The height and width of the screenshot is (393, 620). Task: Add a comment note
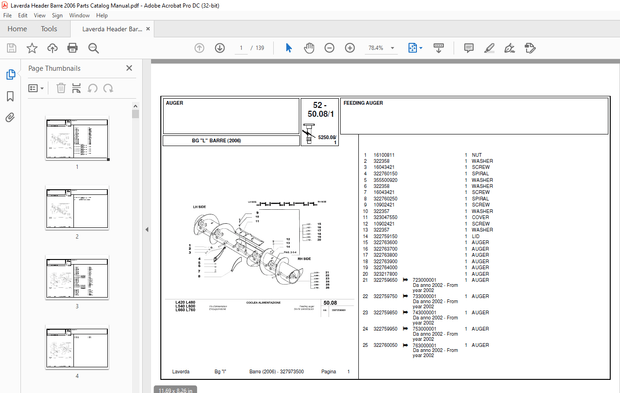469,48
